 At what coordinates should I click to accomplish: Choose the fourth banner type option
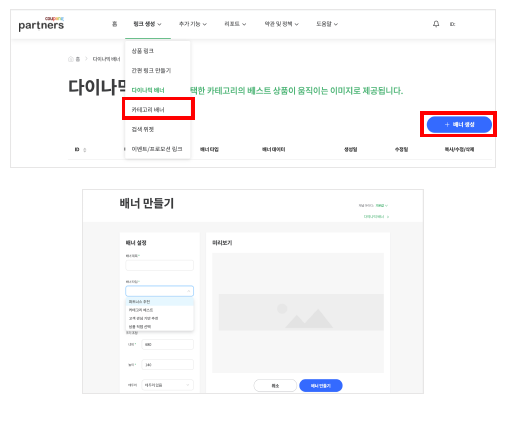point(160,327)
